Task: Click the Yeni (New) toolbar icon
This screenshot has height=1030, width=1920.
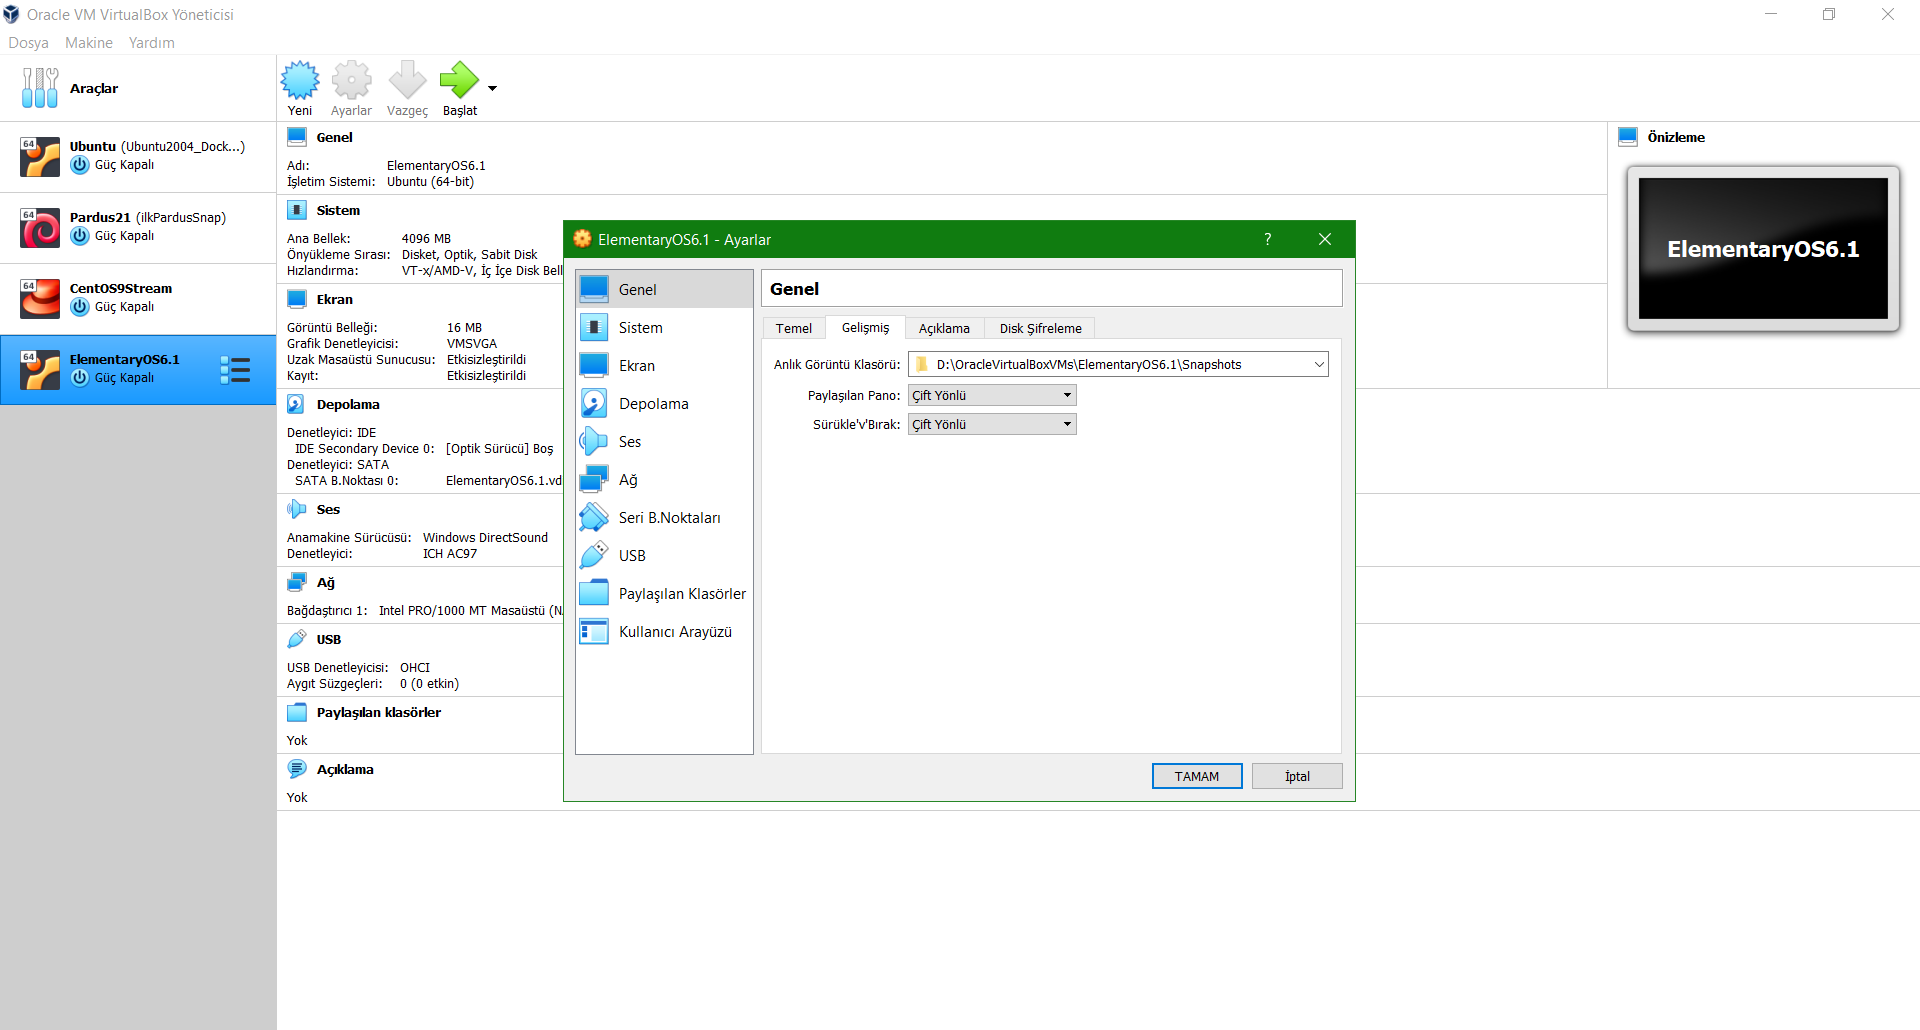Action: point(300,80)
